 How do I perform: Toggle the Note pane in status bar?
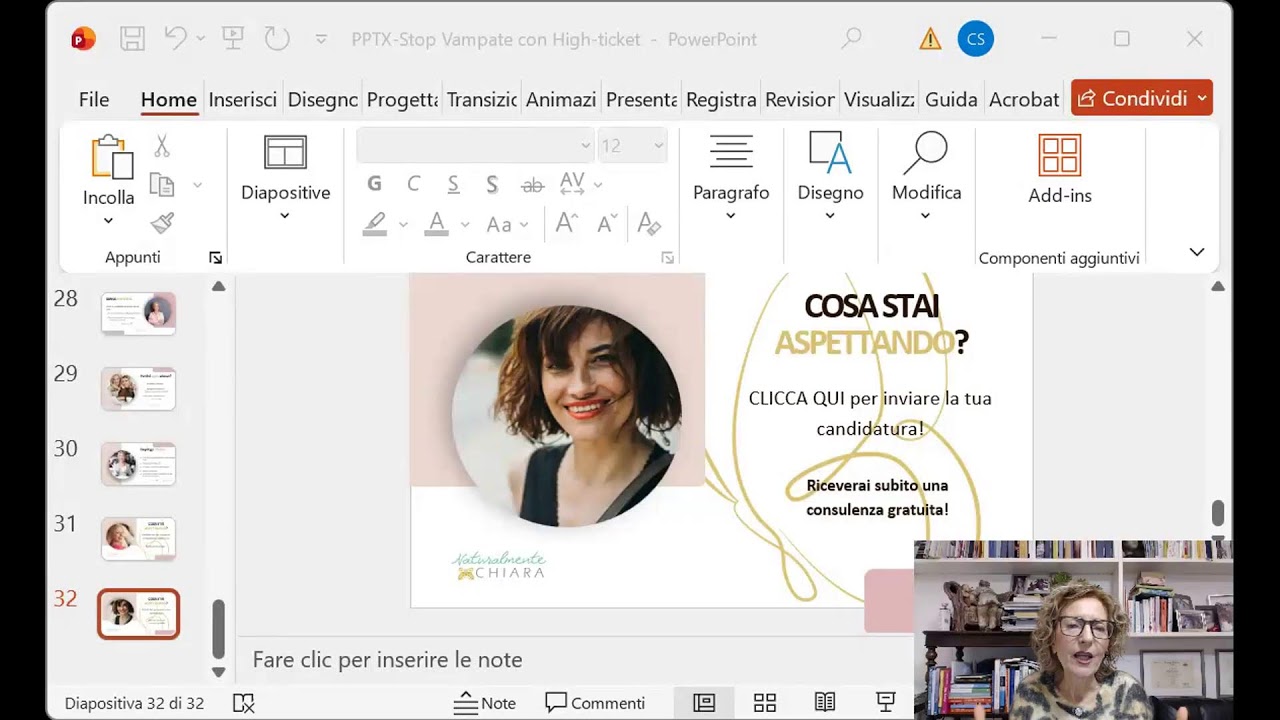pyautogui.click(x=485, y=703)
